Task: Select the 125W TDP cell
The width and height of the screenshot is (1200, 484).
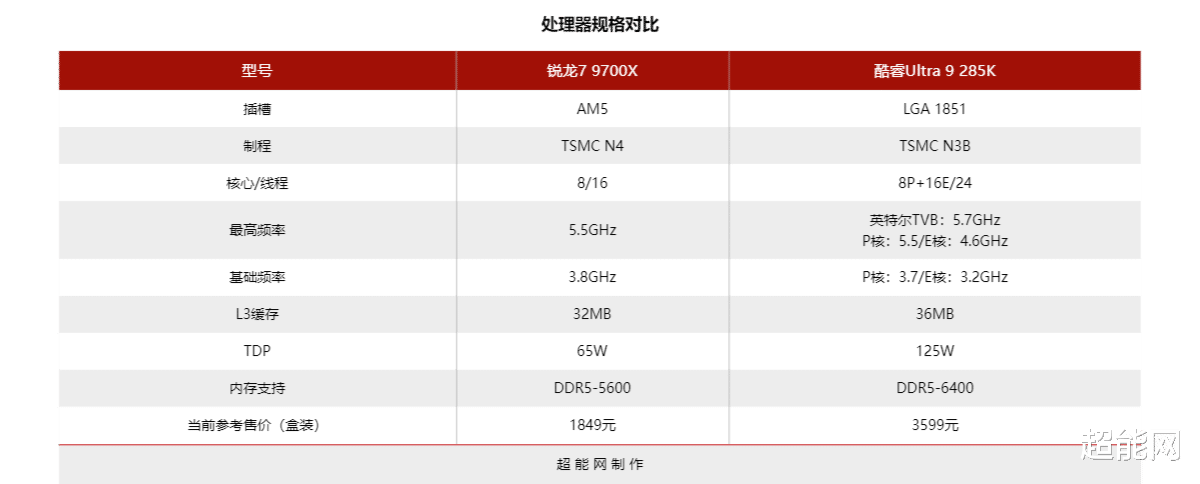Action: coord(935,351)
